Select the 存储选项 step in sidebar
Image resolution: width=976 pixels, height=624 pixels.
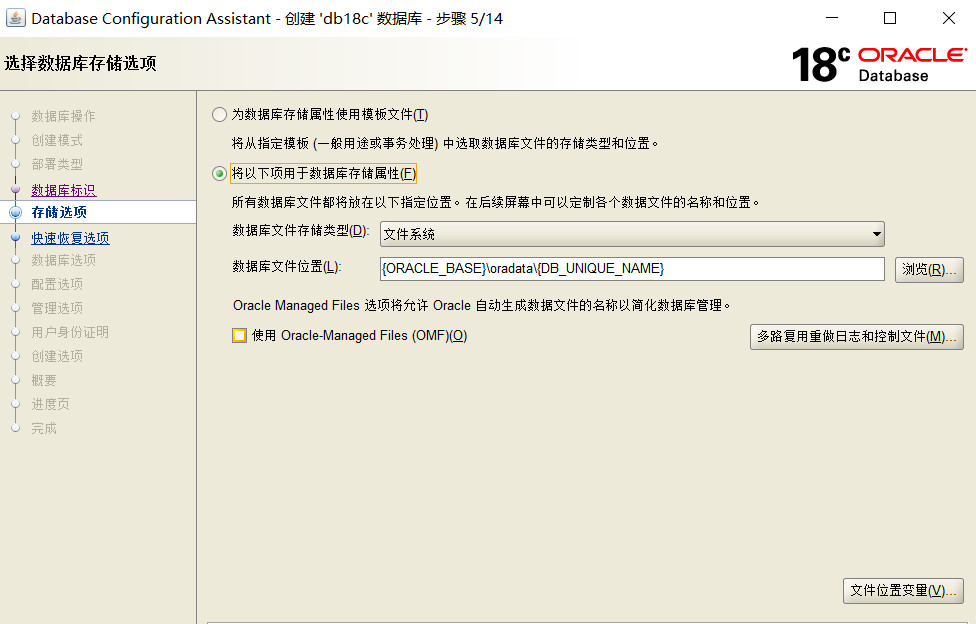click(59, 212)
